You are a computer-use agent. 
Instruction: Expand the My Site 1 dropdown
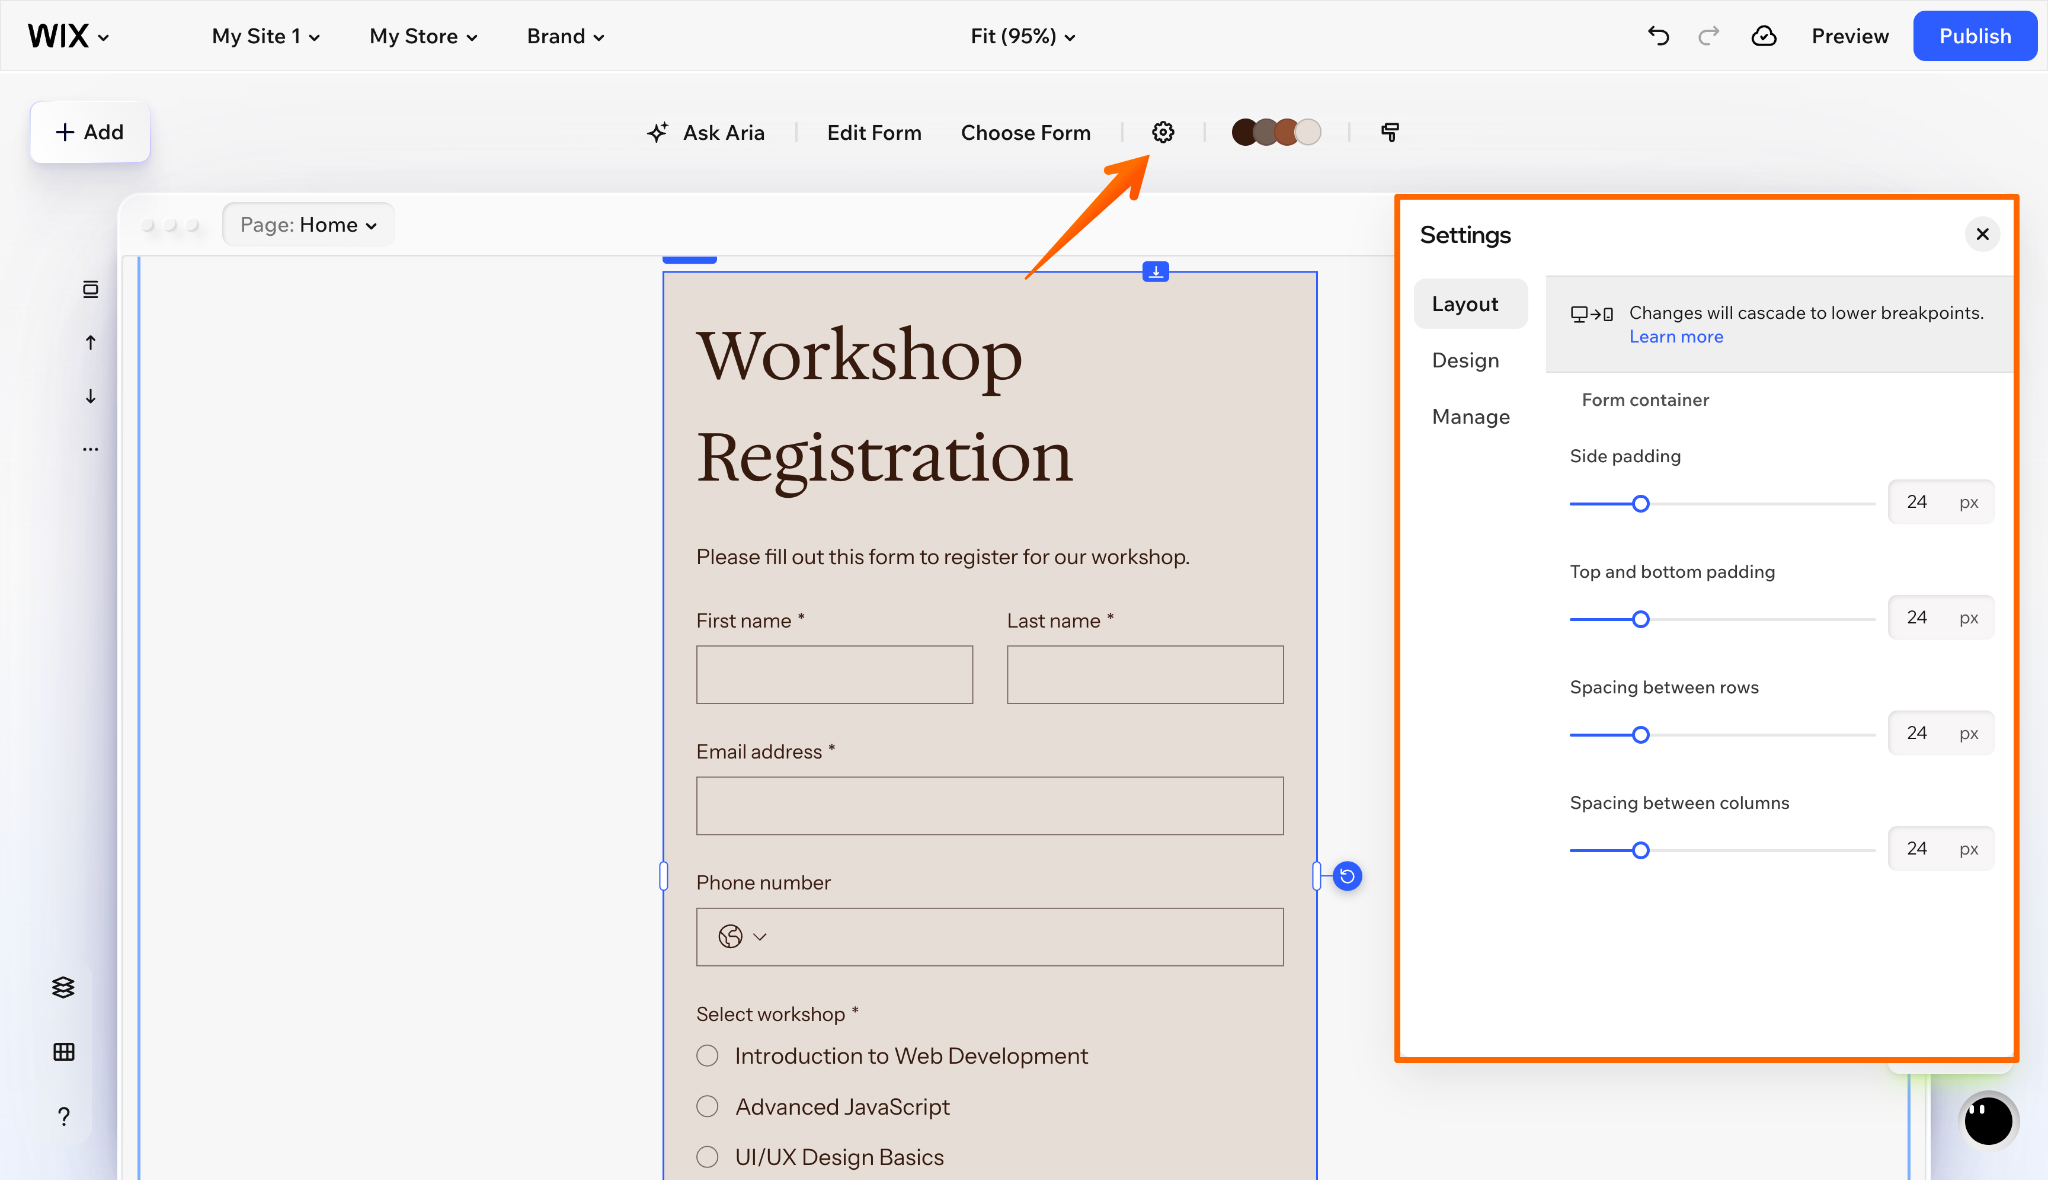266,36
